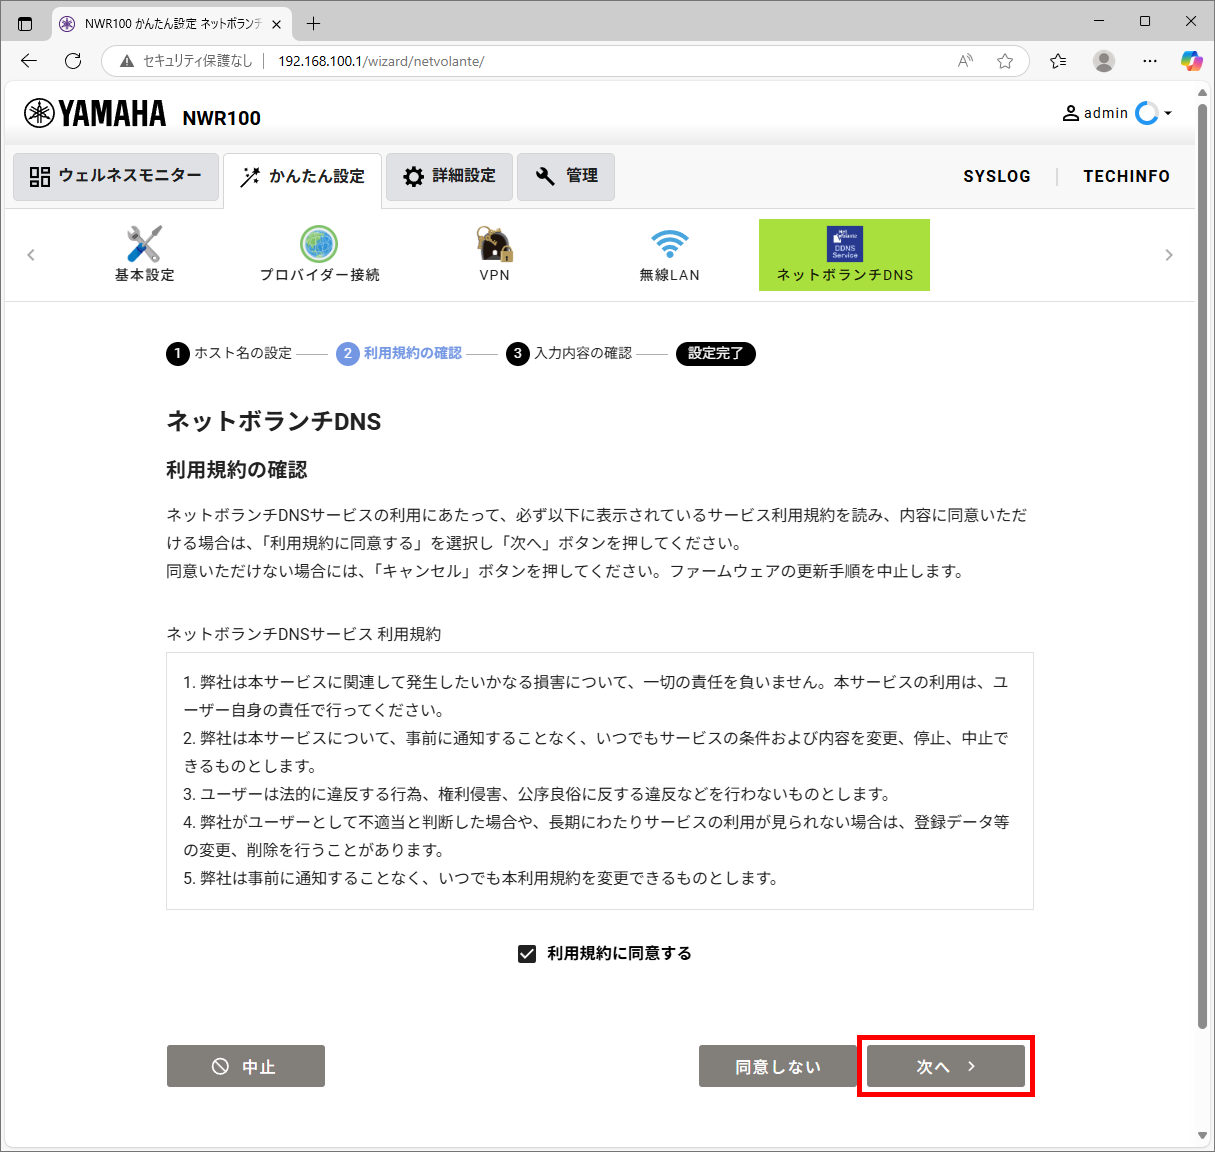
Task: Click the browser profile avatar icon
Action: point(1104,61)
